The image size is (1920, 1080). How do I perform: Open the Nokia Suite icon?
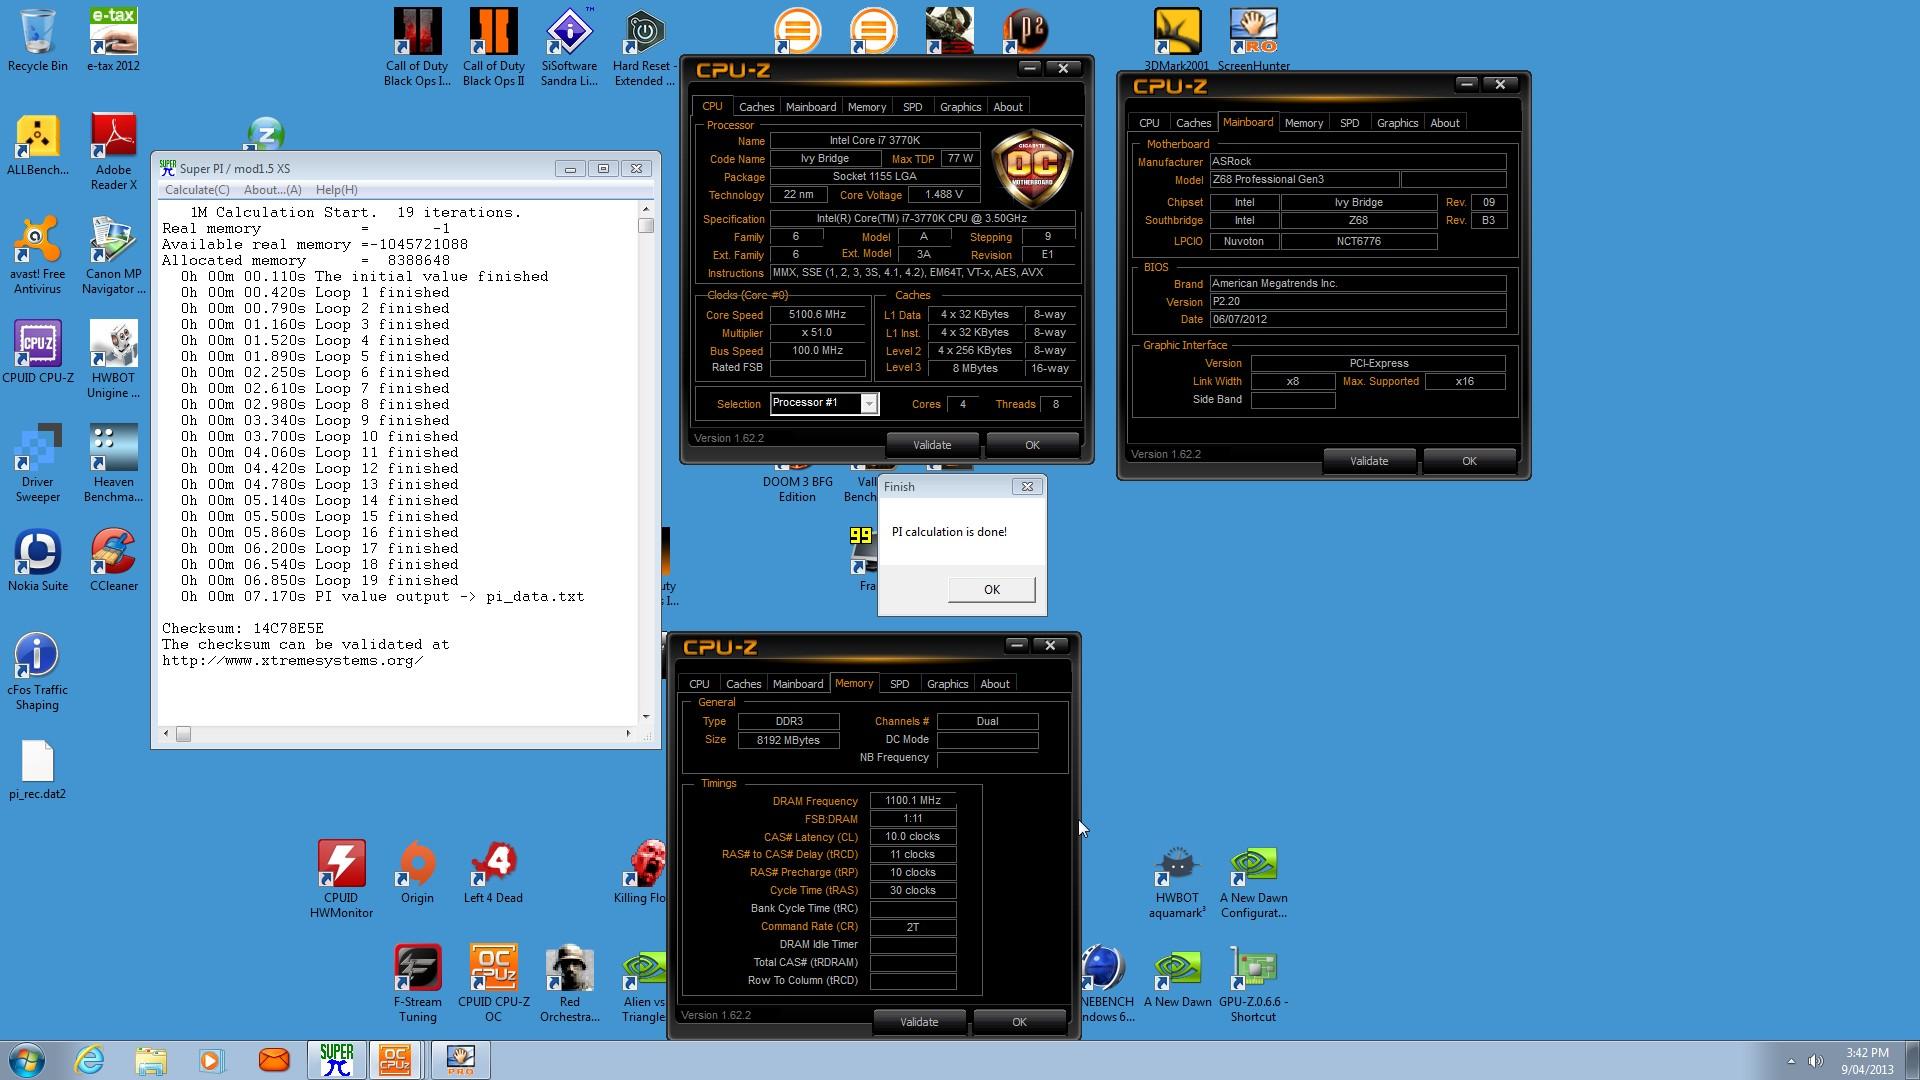click(38, 560)
